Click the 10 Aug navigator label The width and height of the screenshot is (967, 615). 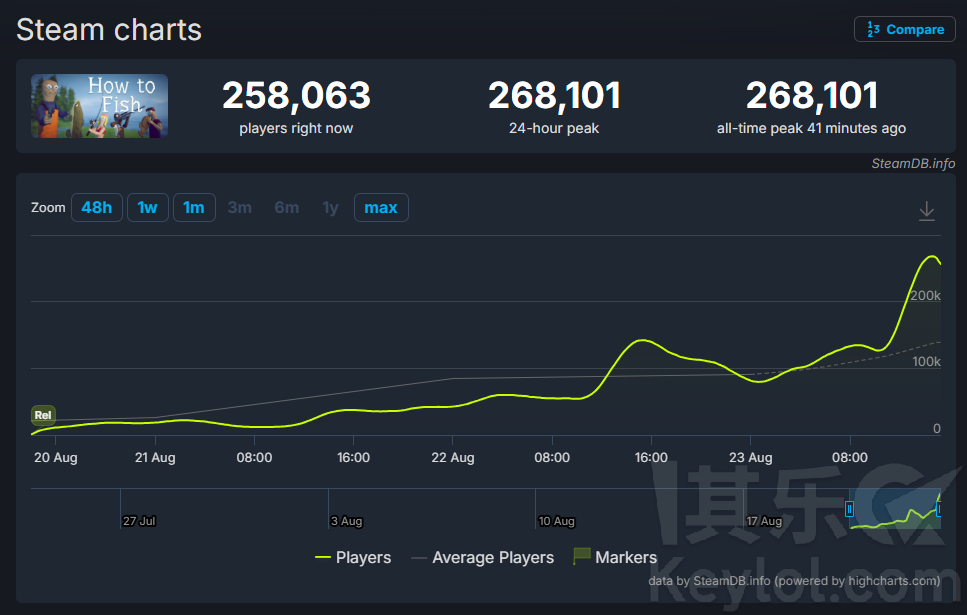pos(556,521)
